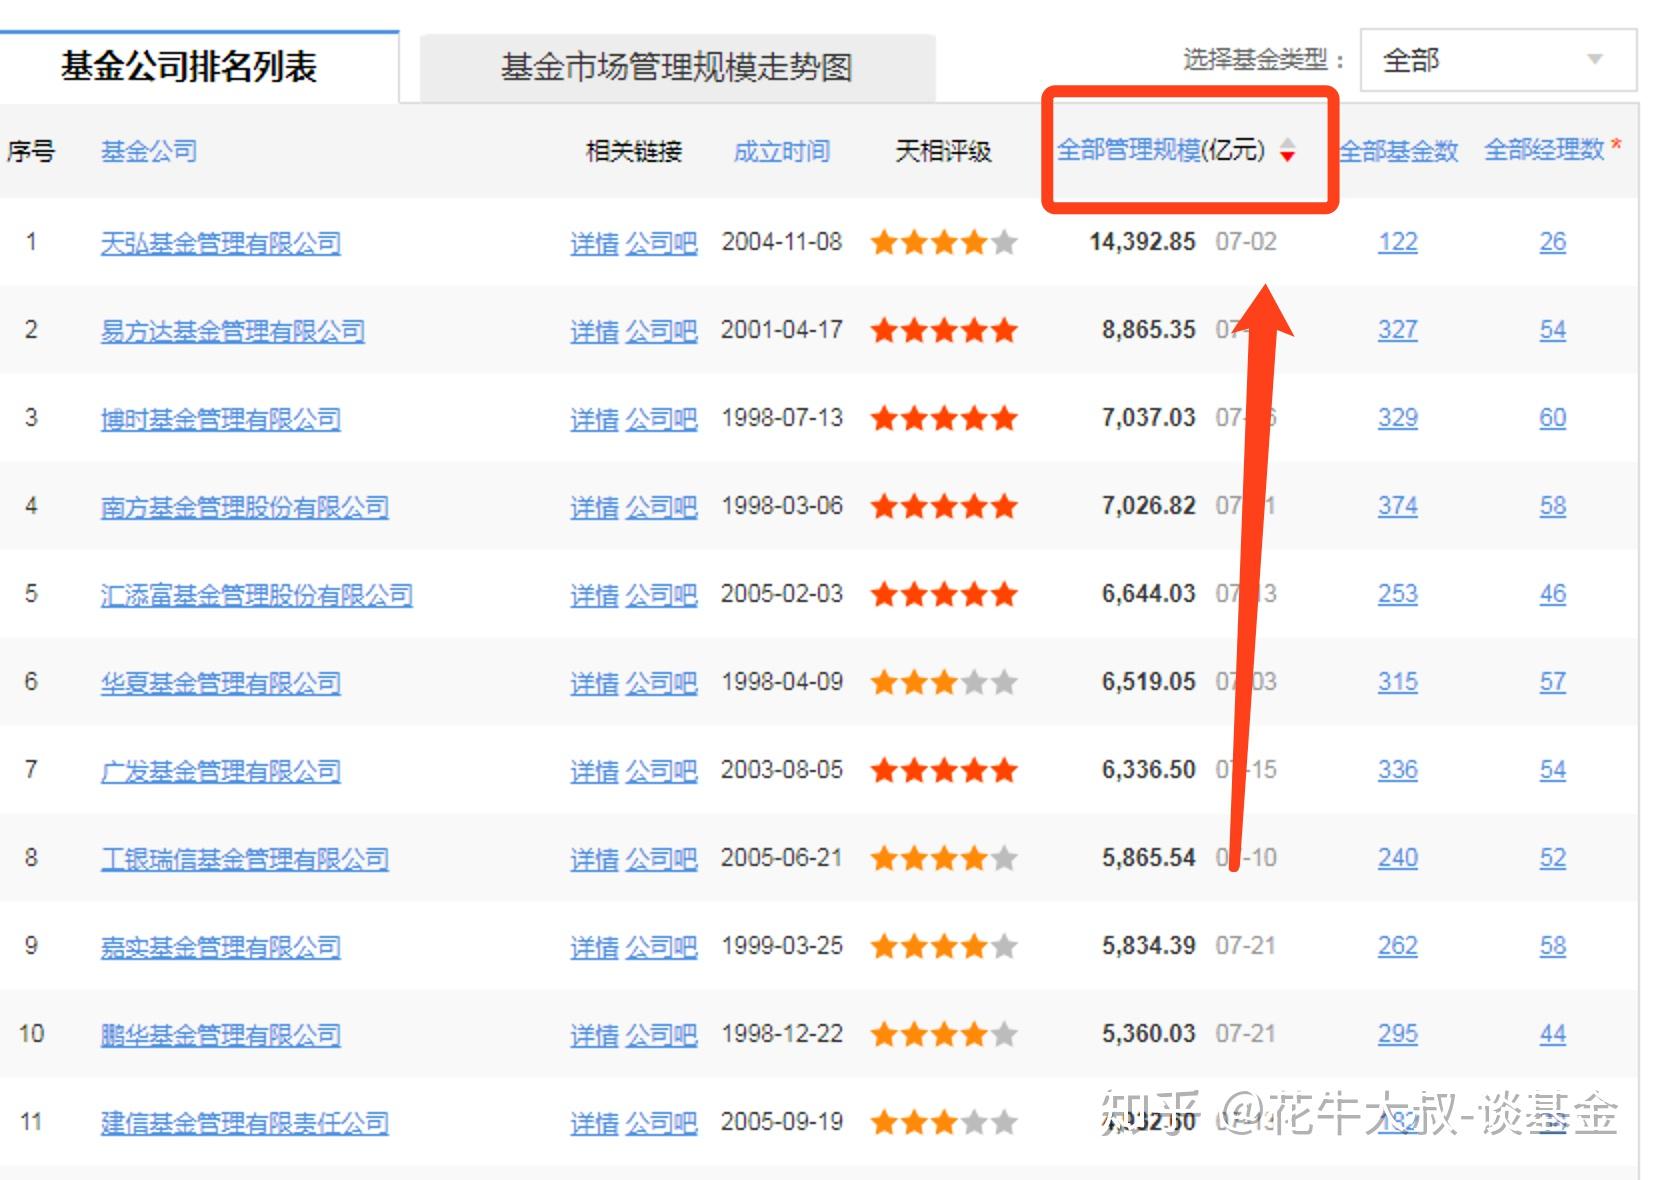Click 公司吧 link for 南方基金

(661, 507)
